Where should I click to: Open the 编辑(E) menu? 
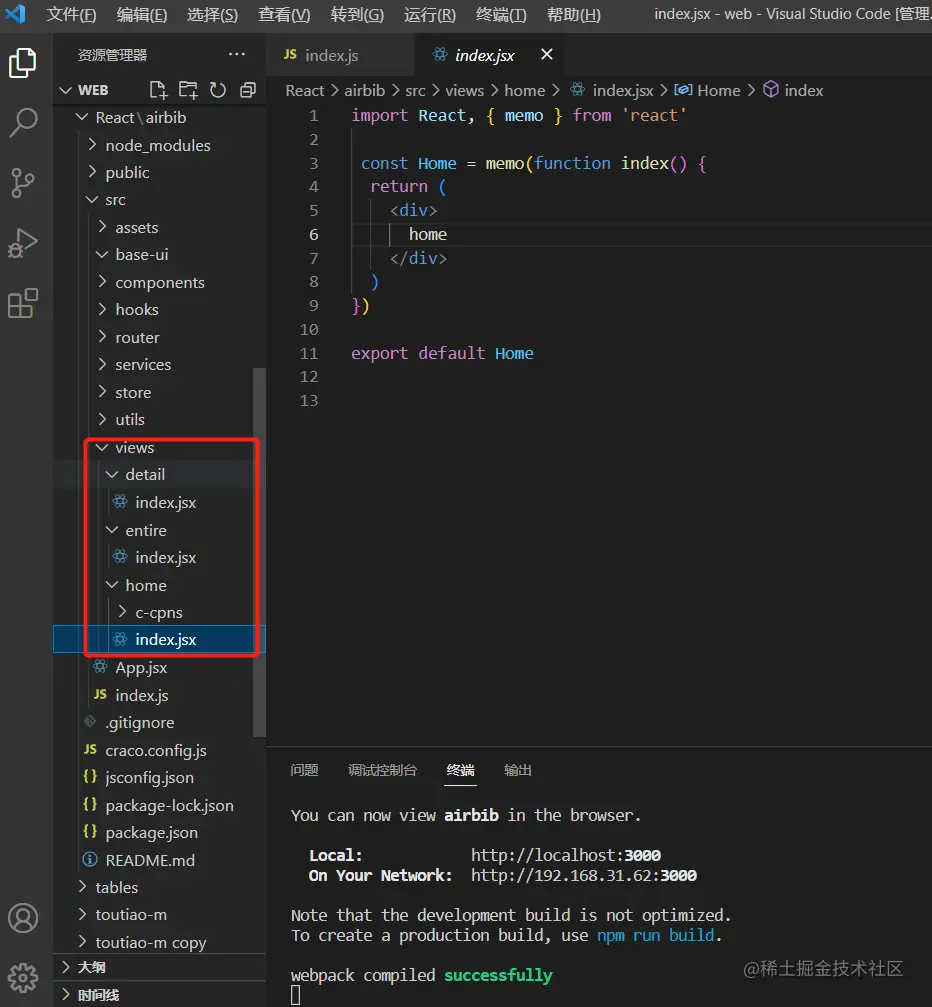coord(142,14)
